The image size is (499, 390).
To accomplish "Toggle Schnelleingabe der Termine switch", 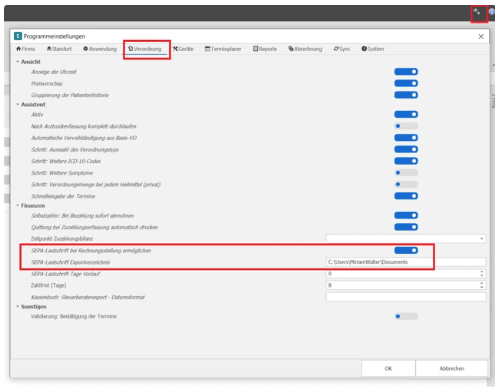I will 406,196.
